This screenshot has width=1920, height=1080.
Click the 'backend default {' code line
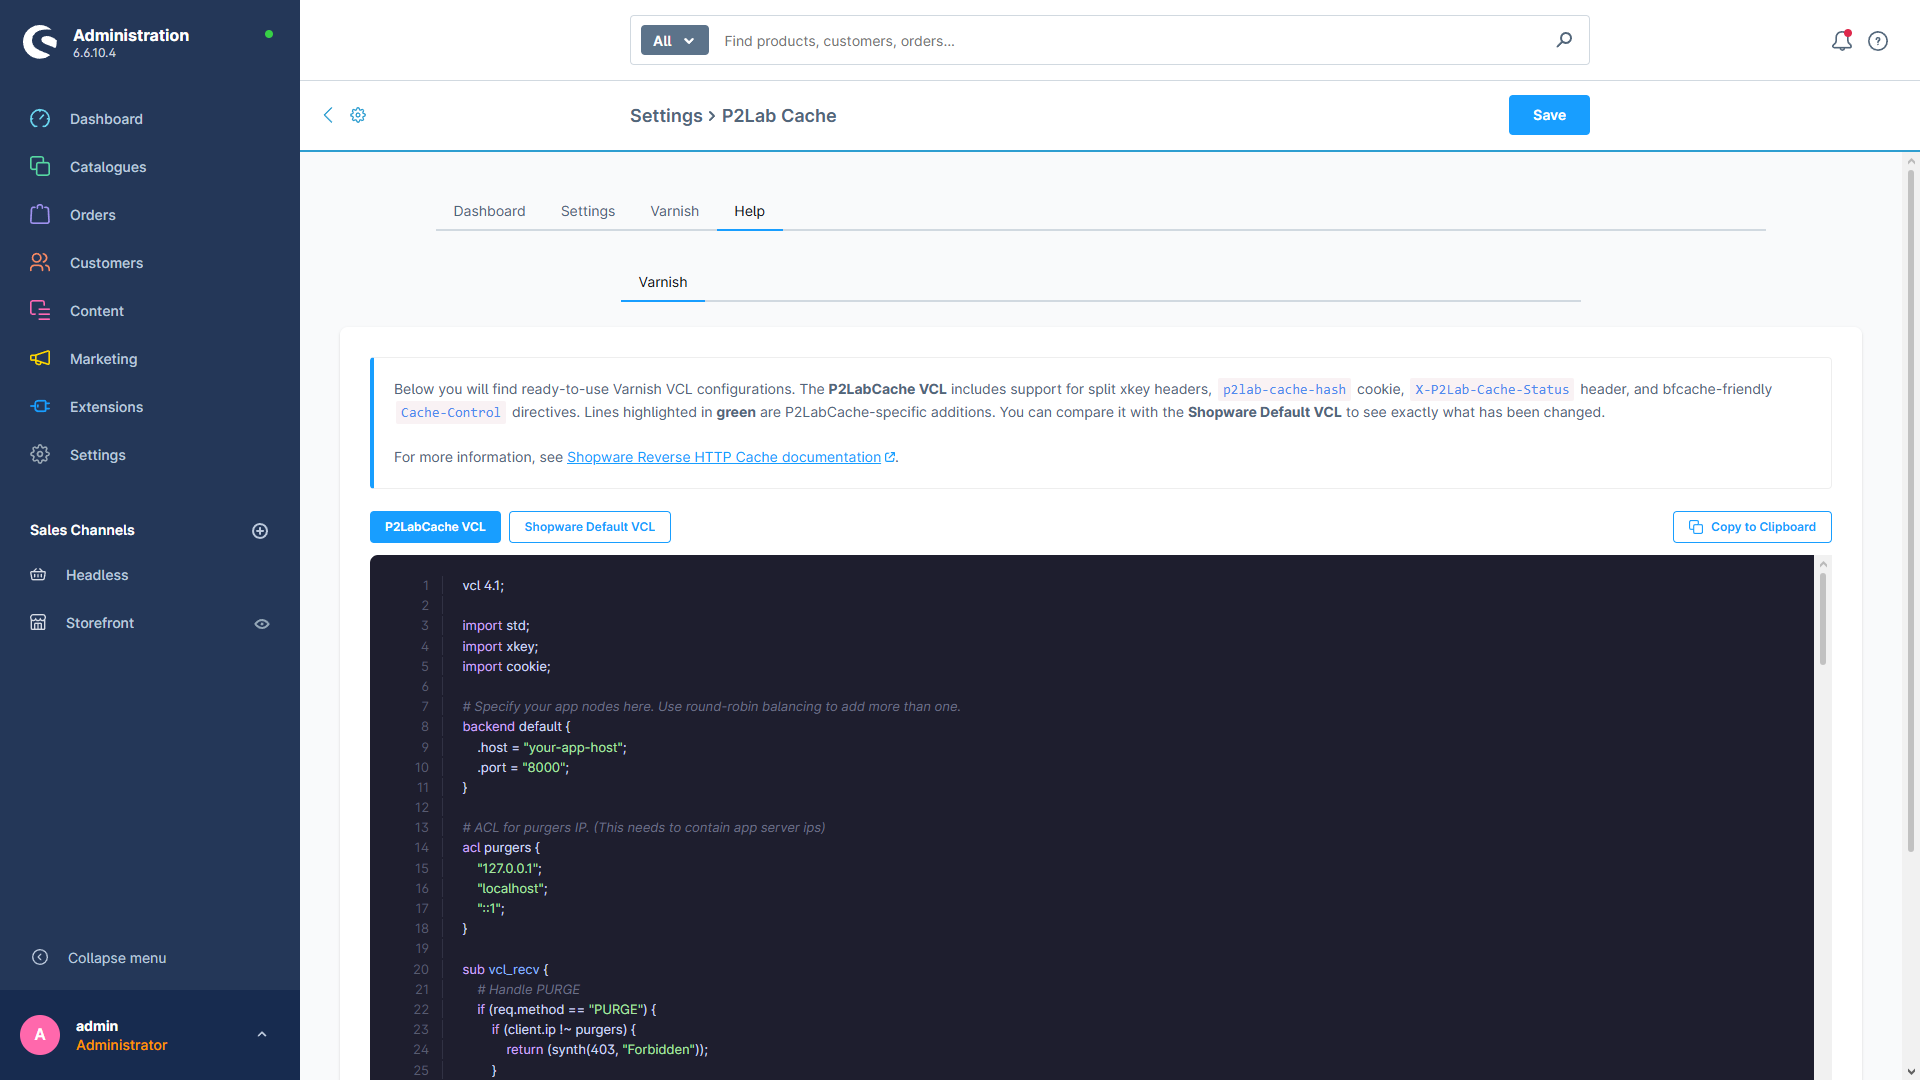tap(516, 727)
